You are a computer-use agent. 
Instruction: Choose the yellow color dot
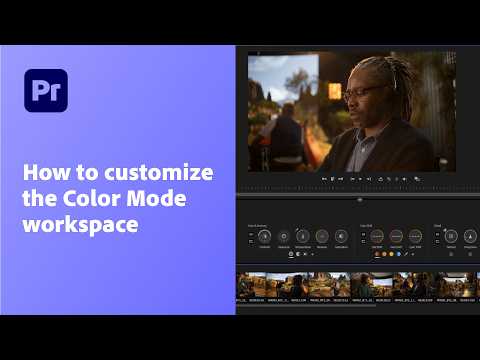click(x=391, y=254)
